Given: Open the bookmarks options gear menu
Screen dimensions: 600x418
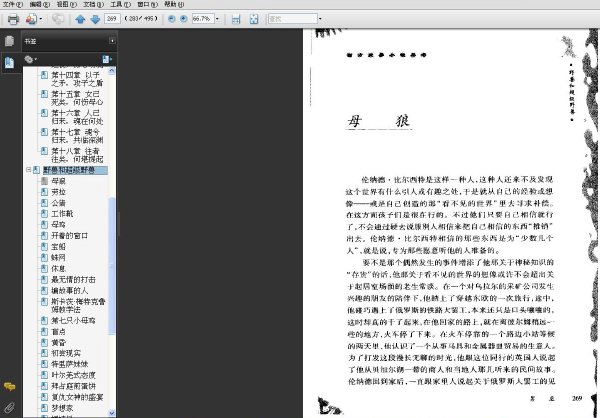Looking at the screenshot, I should (x=30, y=59).
